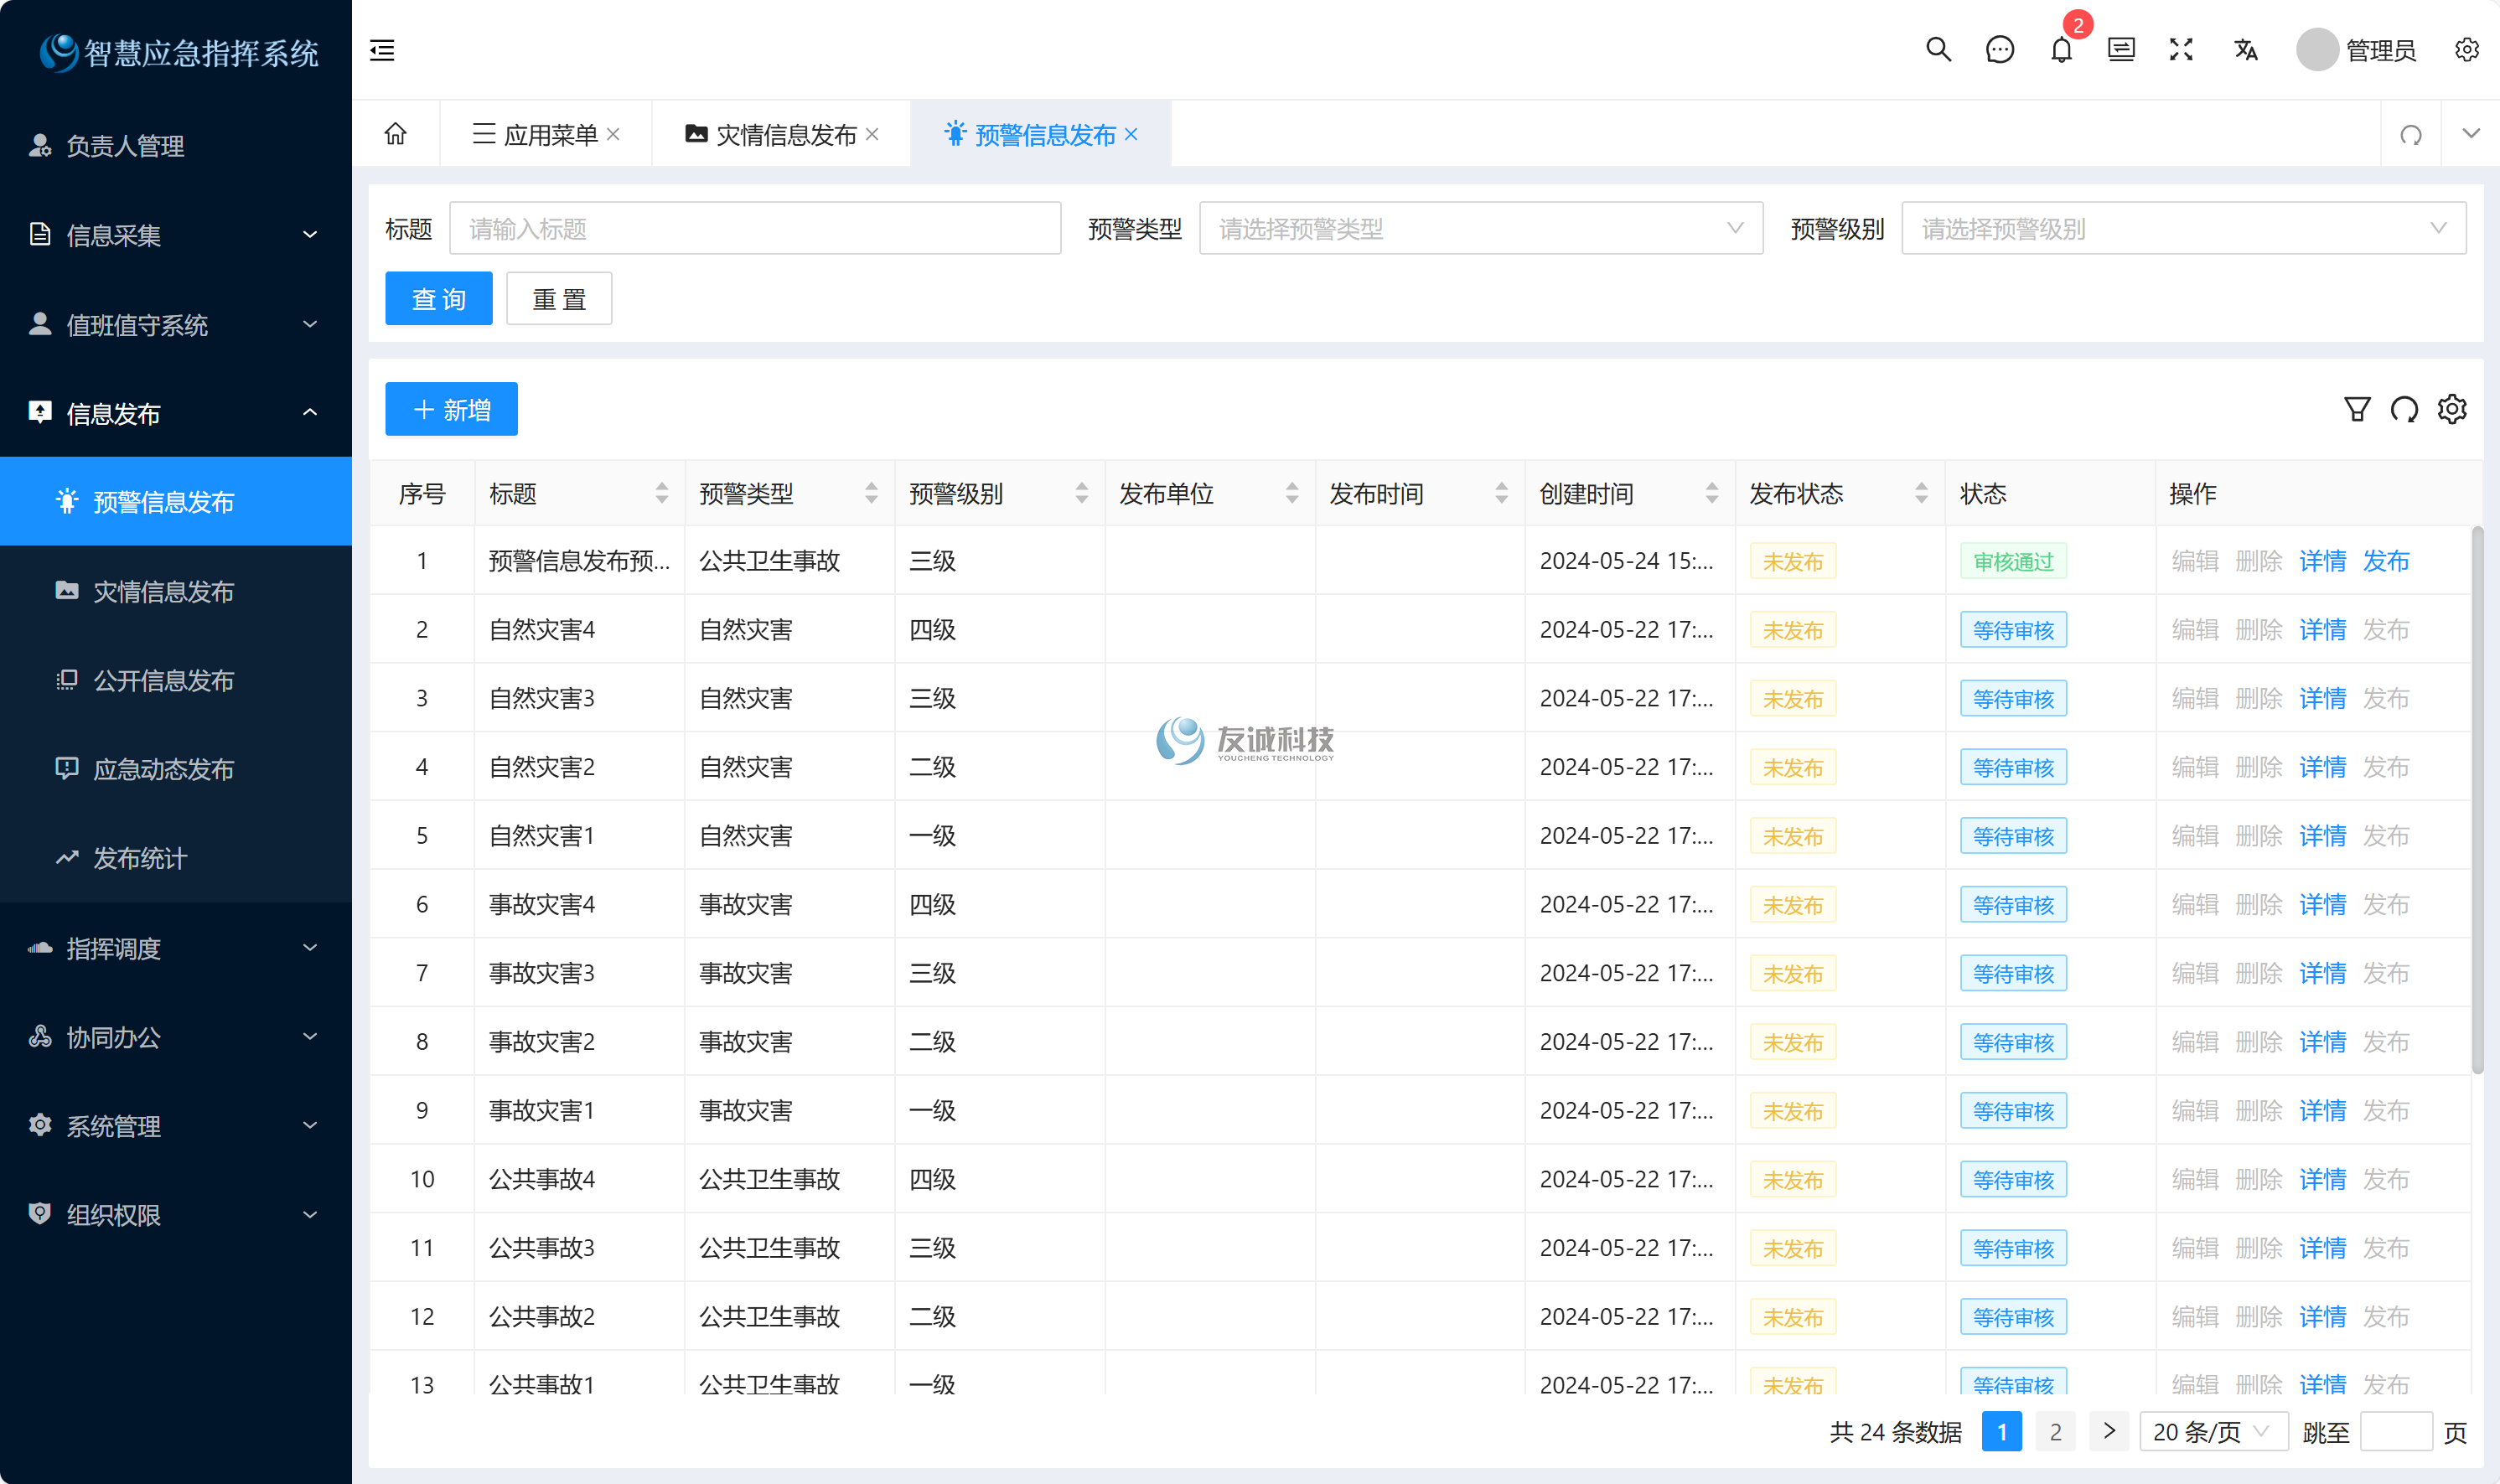Click the table vertical scrollbar
This screenshot has width=2500, height=1484.
pos(2477,800)
